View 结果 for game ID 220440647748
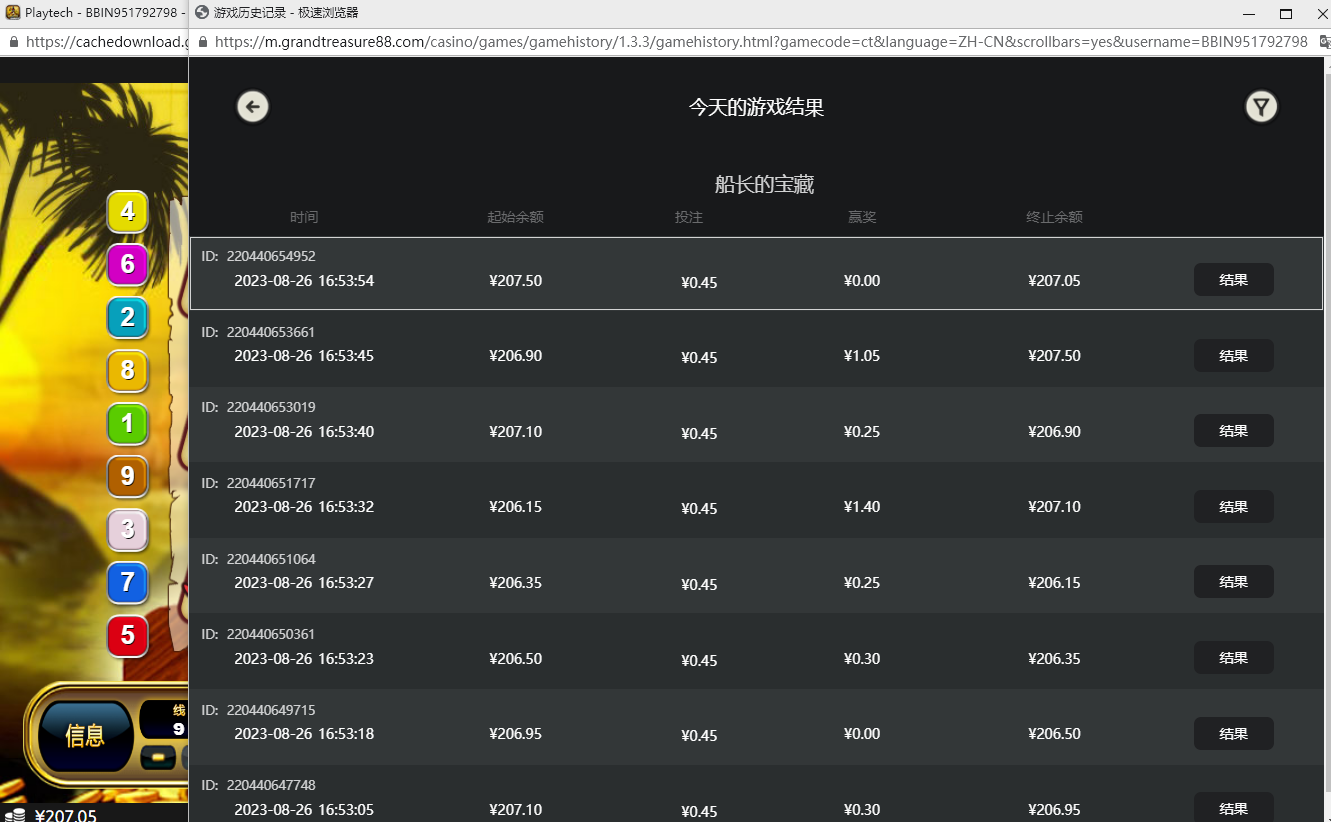This screenshot has width=1331, height=822. pos(1233,808)
